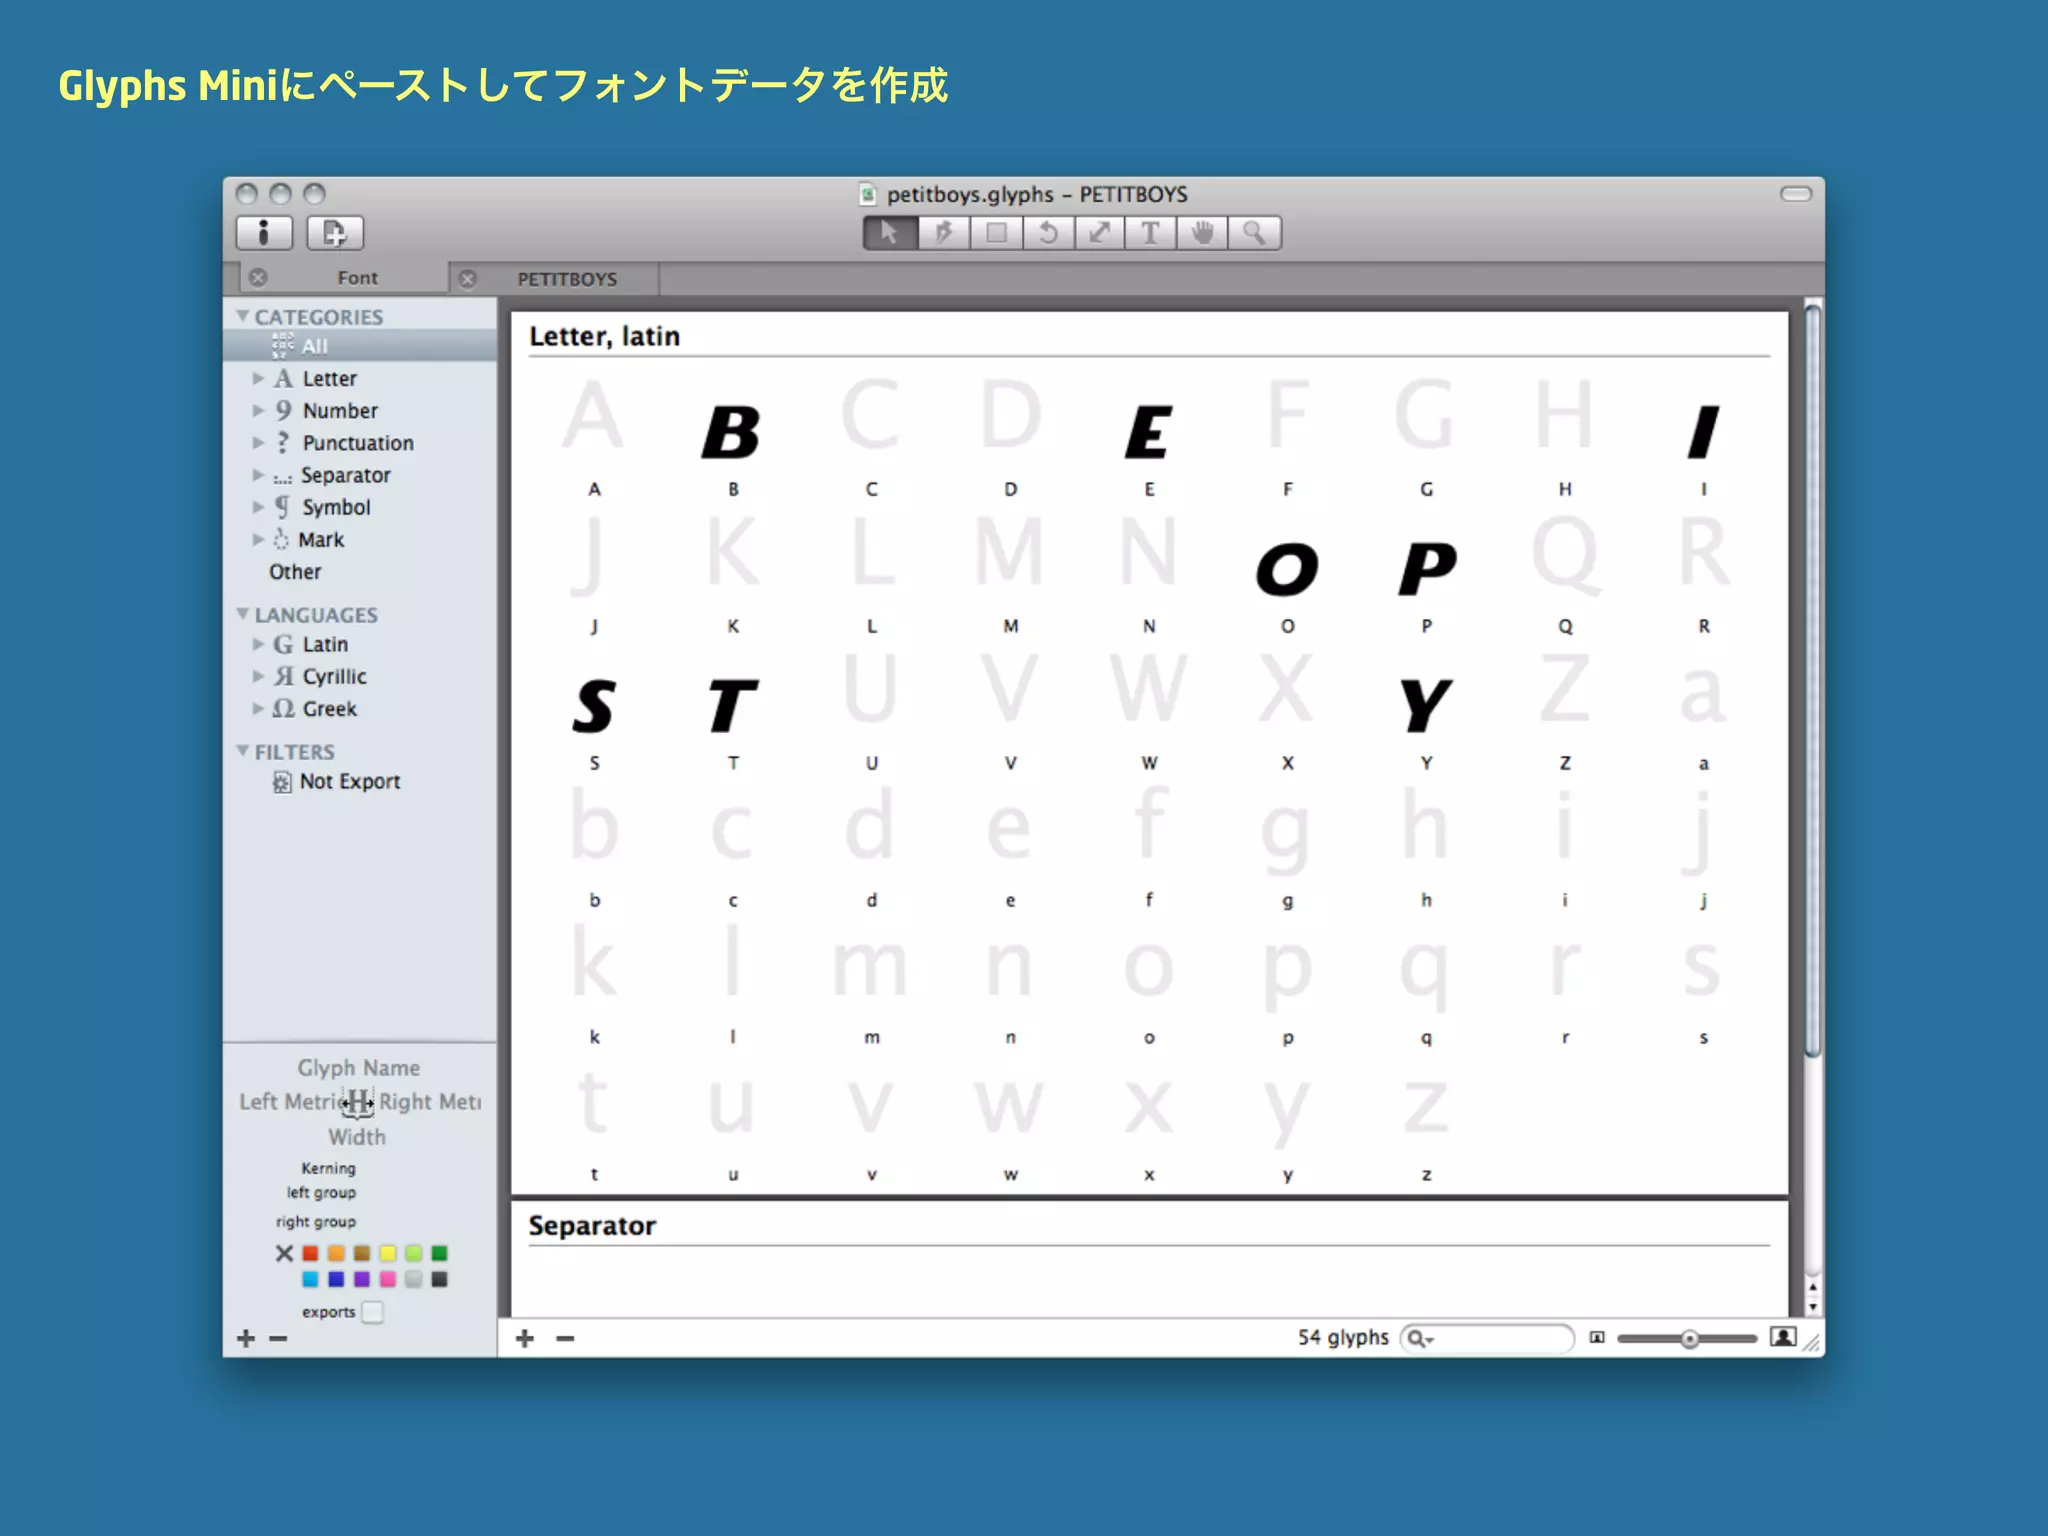
Task: Expand the Mark category
Action: pos(258,539)
